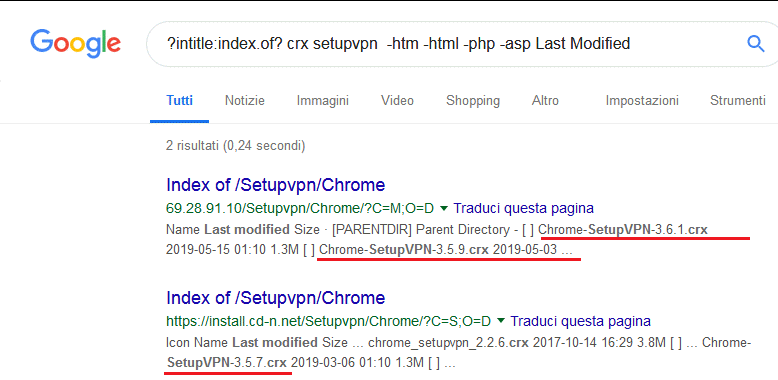Open the Video tab

click(x=397, y=101)
